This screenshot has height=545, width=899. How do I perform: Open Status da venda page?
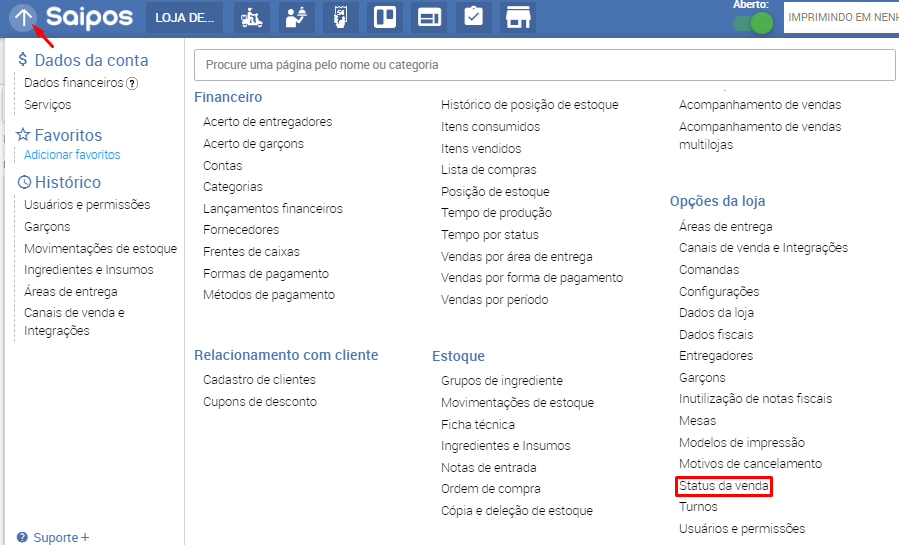coord(723,486)
